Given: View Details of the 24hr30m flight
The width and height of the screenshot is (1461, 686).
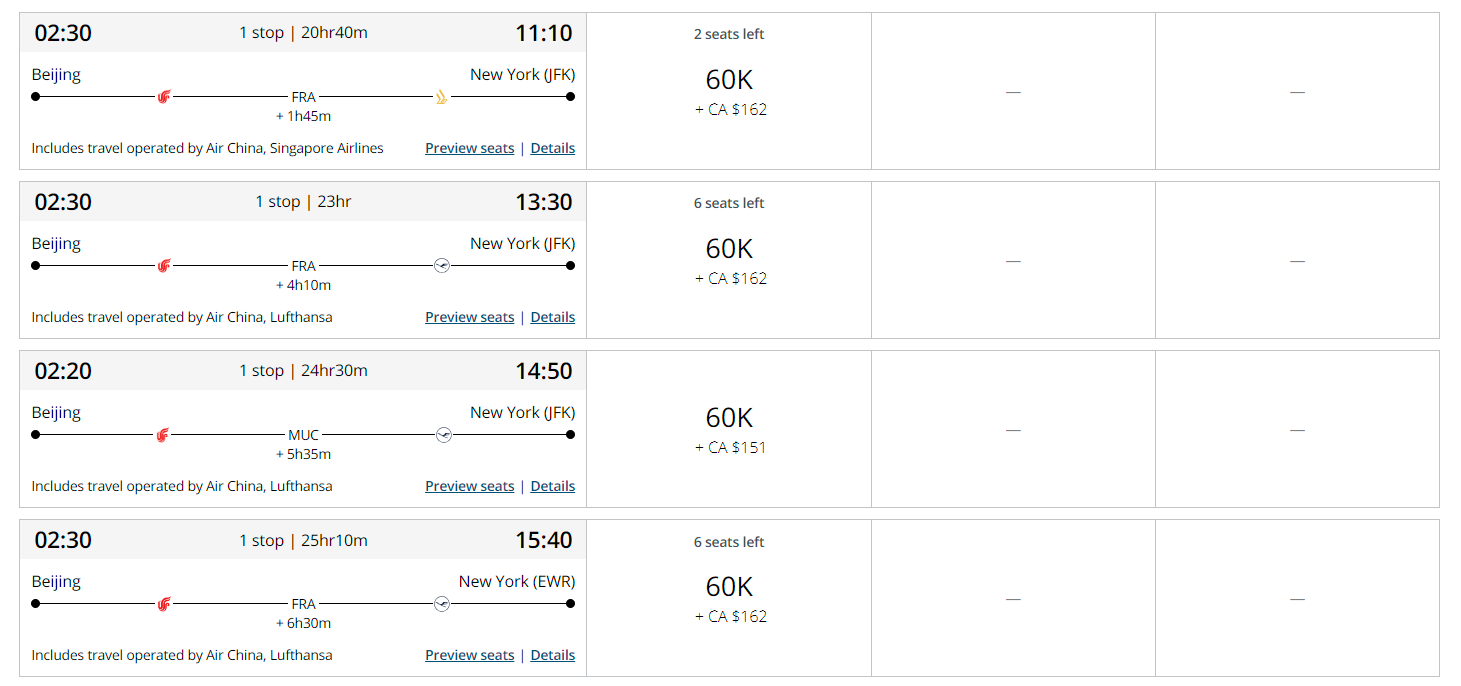Looking at the screenshot, I should coord(553,486).
